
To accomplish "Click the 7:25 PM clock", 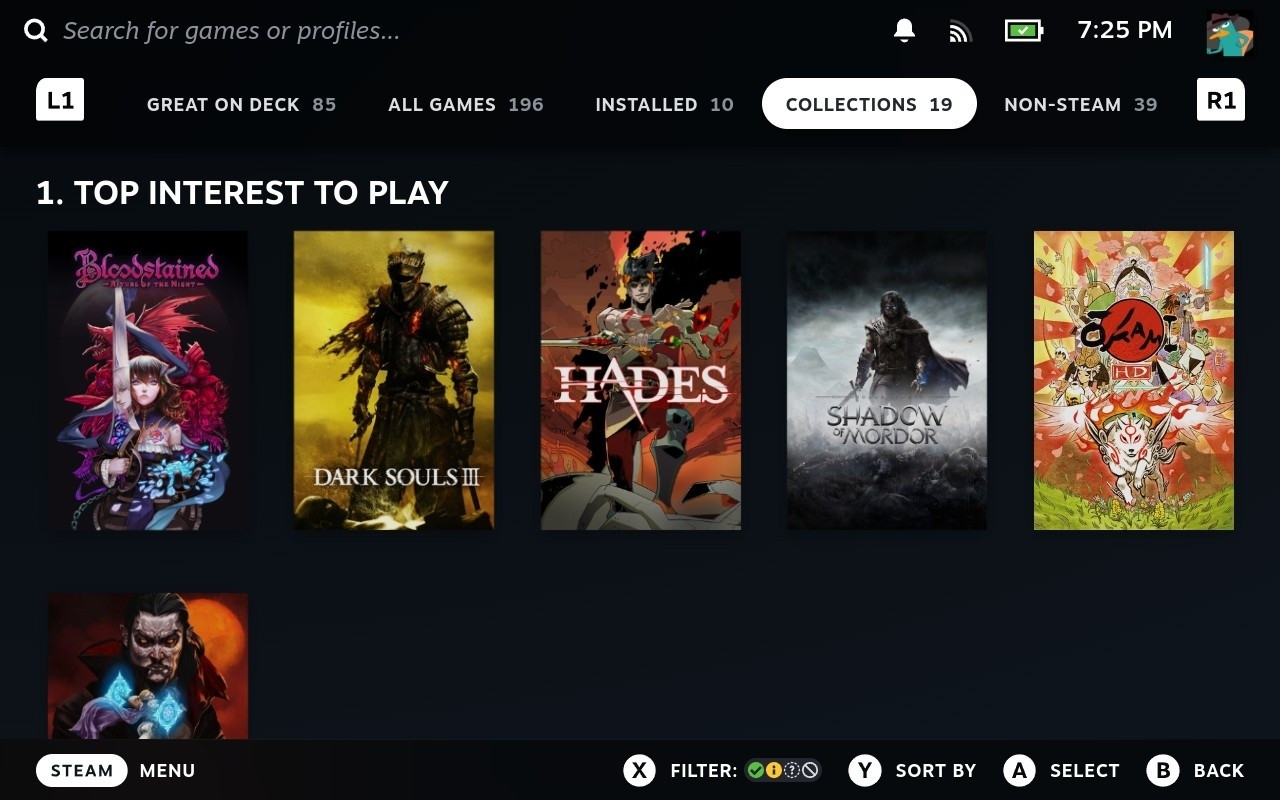I will tap(1125, 31).
